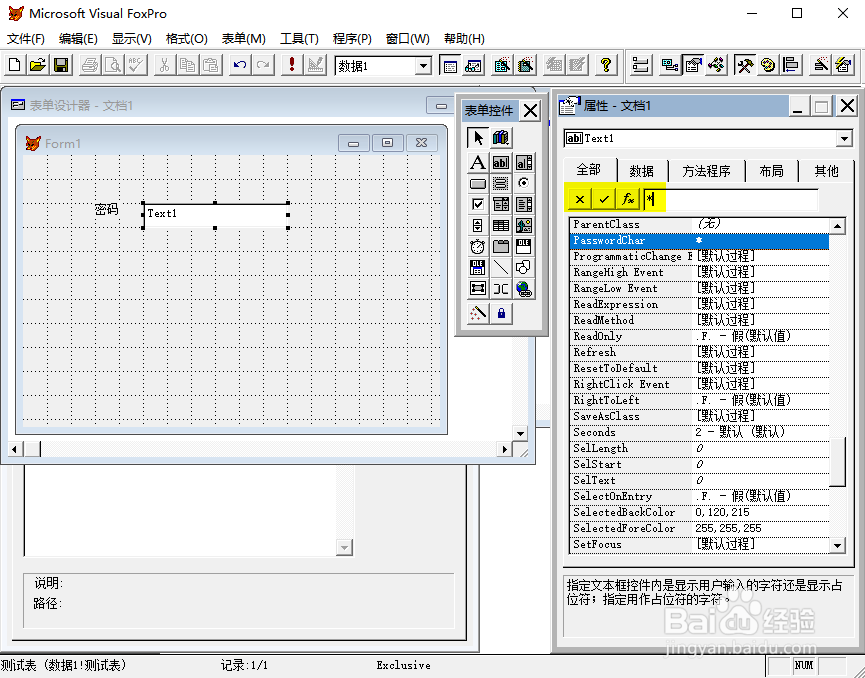The image size is (865, 678).
Task: Select the Image control tool
Action: [x=524, y=226]
